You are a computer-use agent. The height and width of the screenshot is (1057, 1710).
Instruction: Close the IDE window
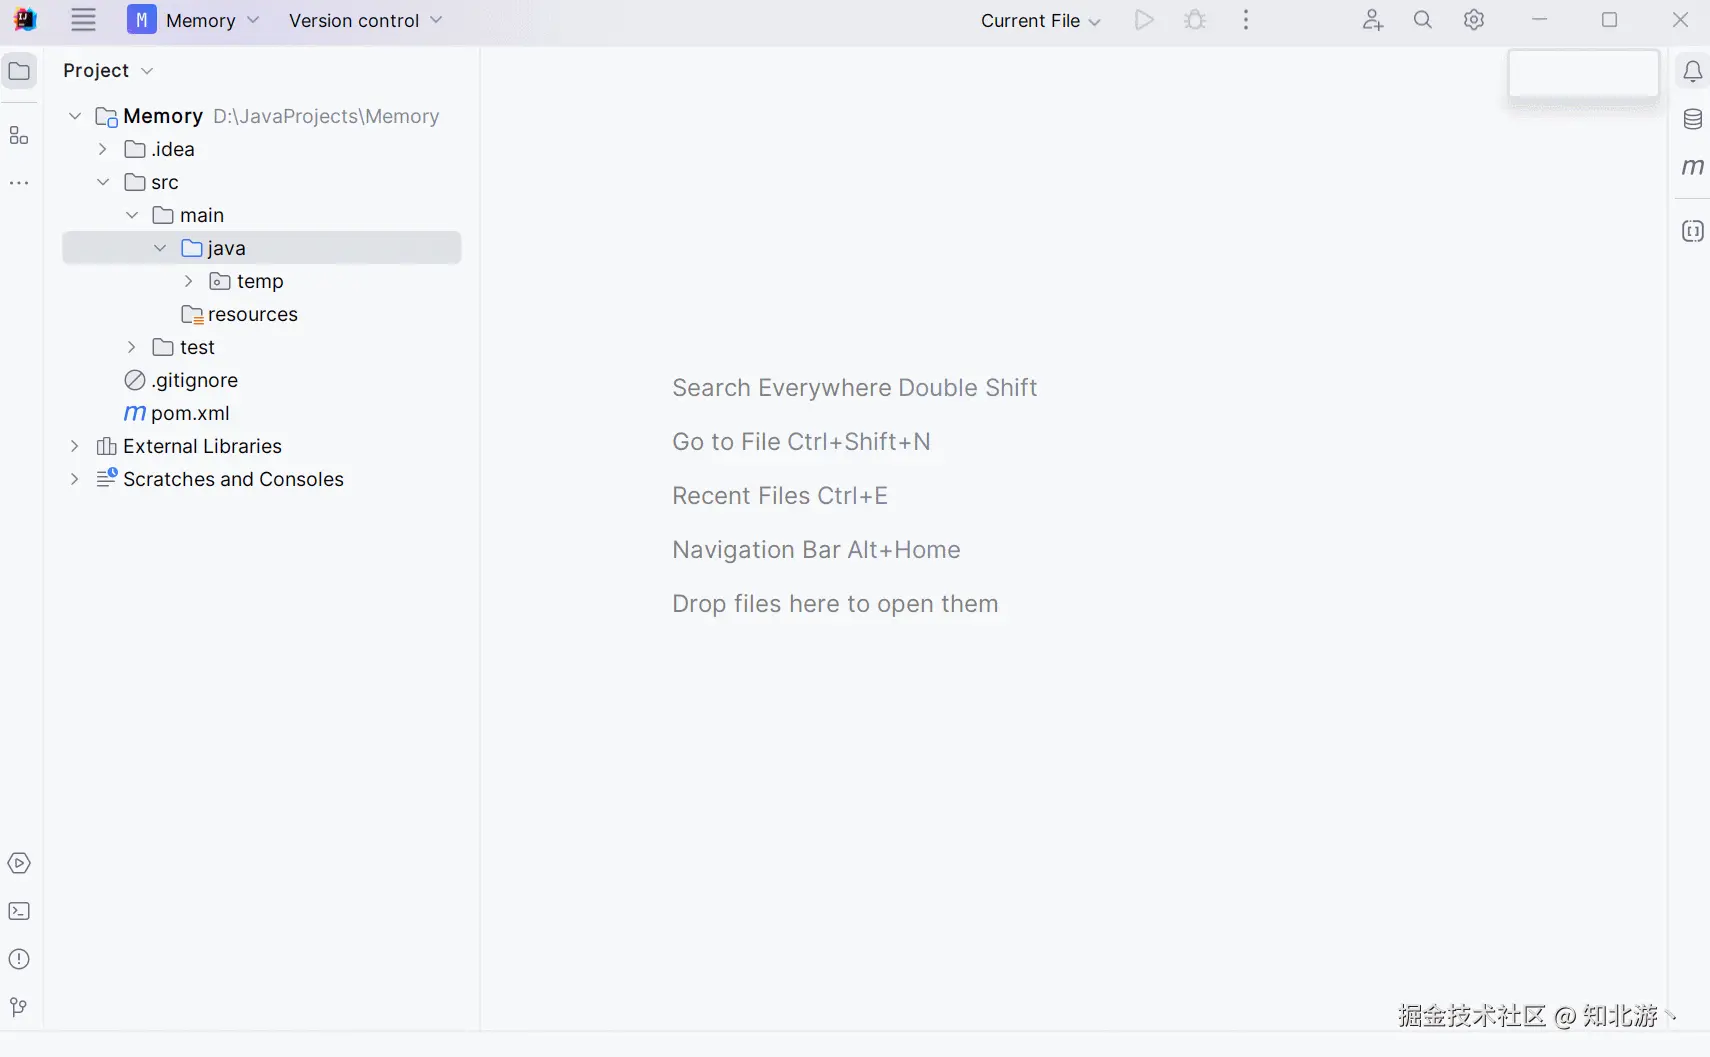click(x=1681, y=20)
